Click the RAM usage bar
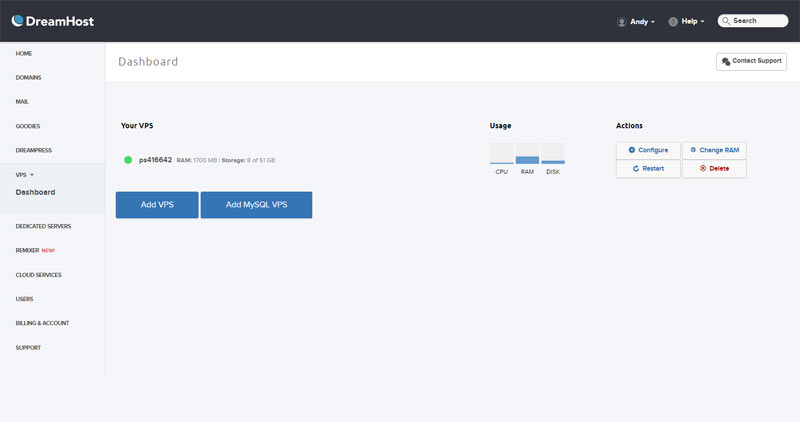The height and width of the screenshot is (422, 800). point(527,154)
